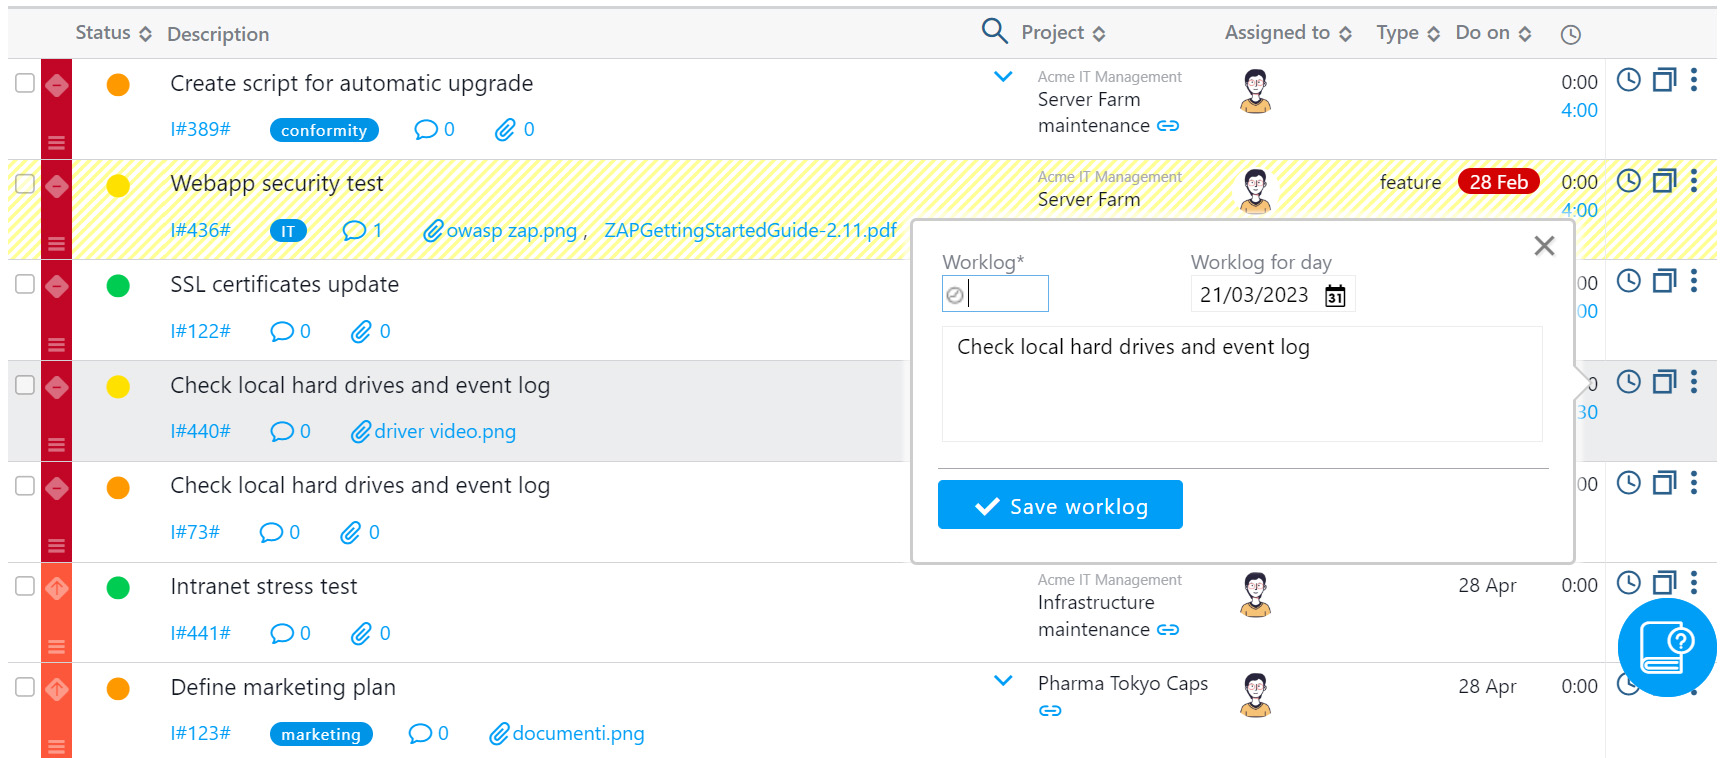The width and height of the screenshot is (1730, 758).
Task: Open project link icon under Pharma Tokyo Caps
Action: click(1050, 711)
